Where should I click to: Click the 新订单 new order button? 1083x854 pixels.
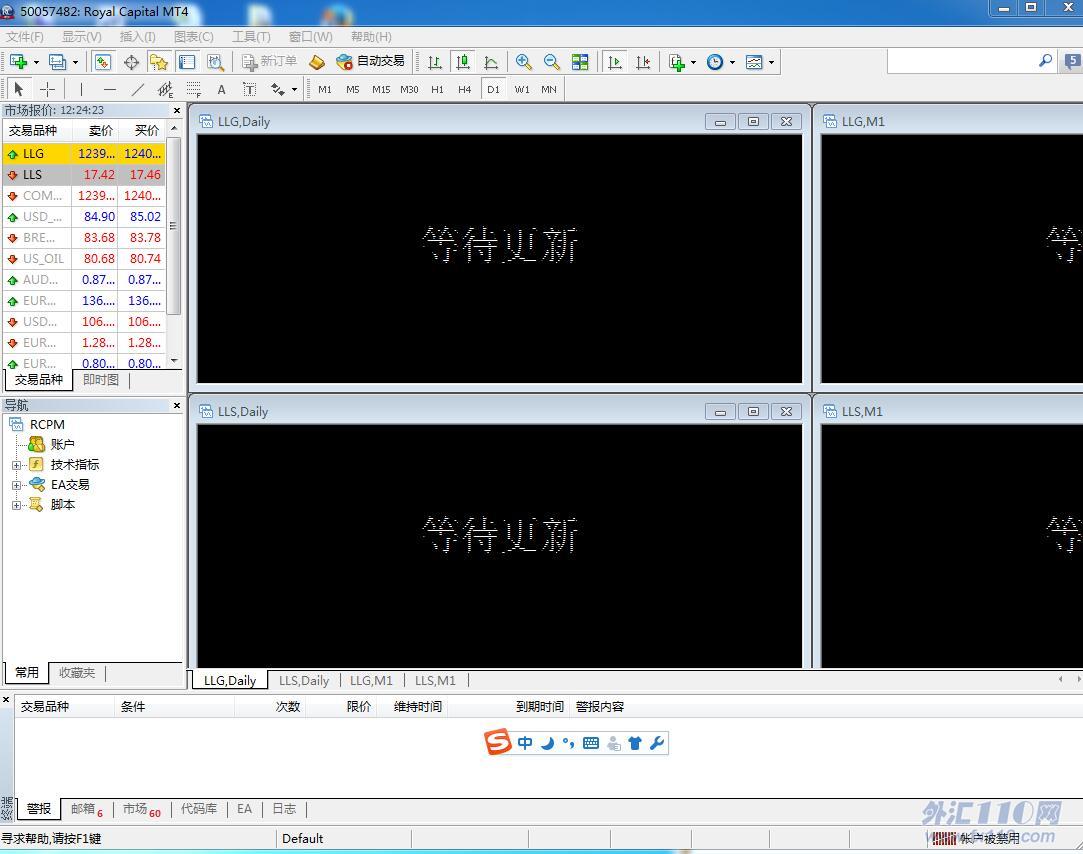tap(269, 61)
